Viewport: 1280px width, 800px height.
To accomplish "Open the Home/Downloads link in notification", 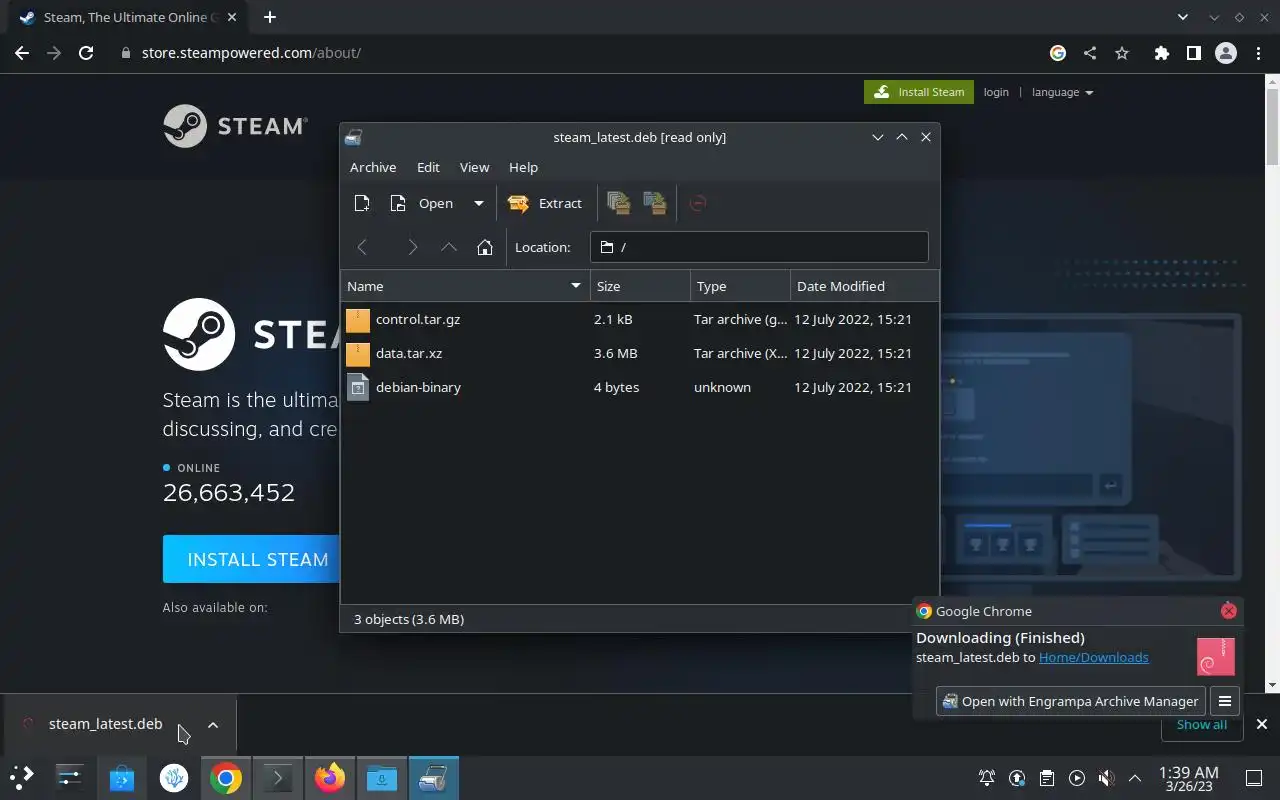I will click(1093, 657).
